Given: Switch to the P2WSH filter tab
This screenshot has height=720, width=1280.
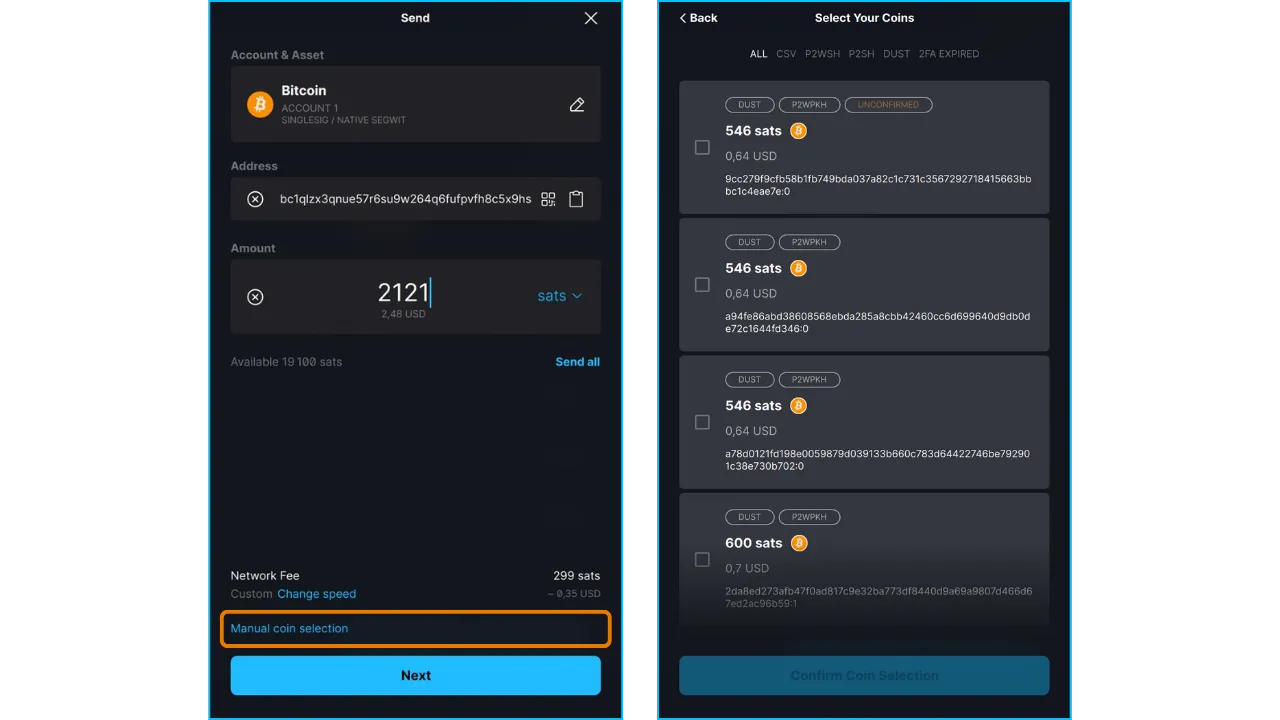Looking at the screenshot, I should pos(822,54).
